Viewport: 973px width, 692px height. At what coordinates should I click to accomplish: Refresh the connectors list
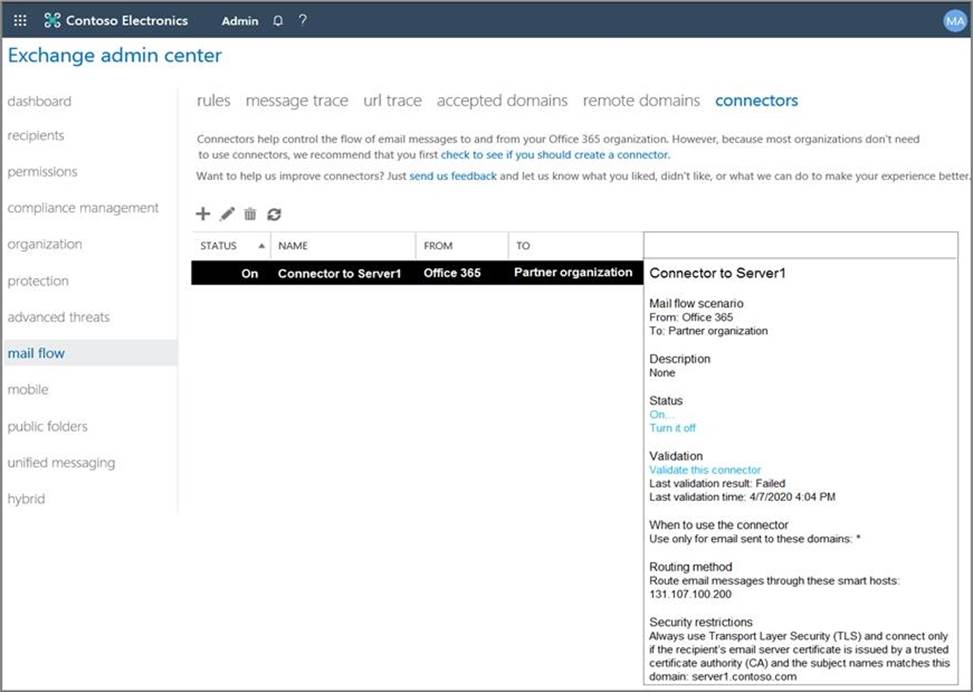[274, 214]
